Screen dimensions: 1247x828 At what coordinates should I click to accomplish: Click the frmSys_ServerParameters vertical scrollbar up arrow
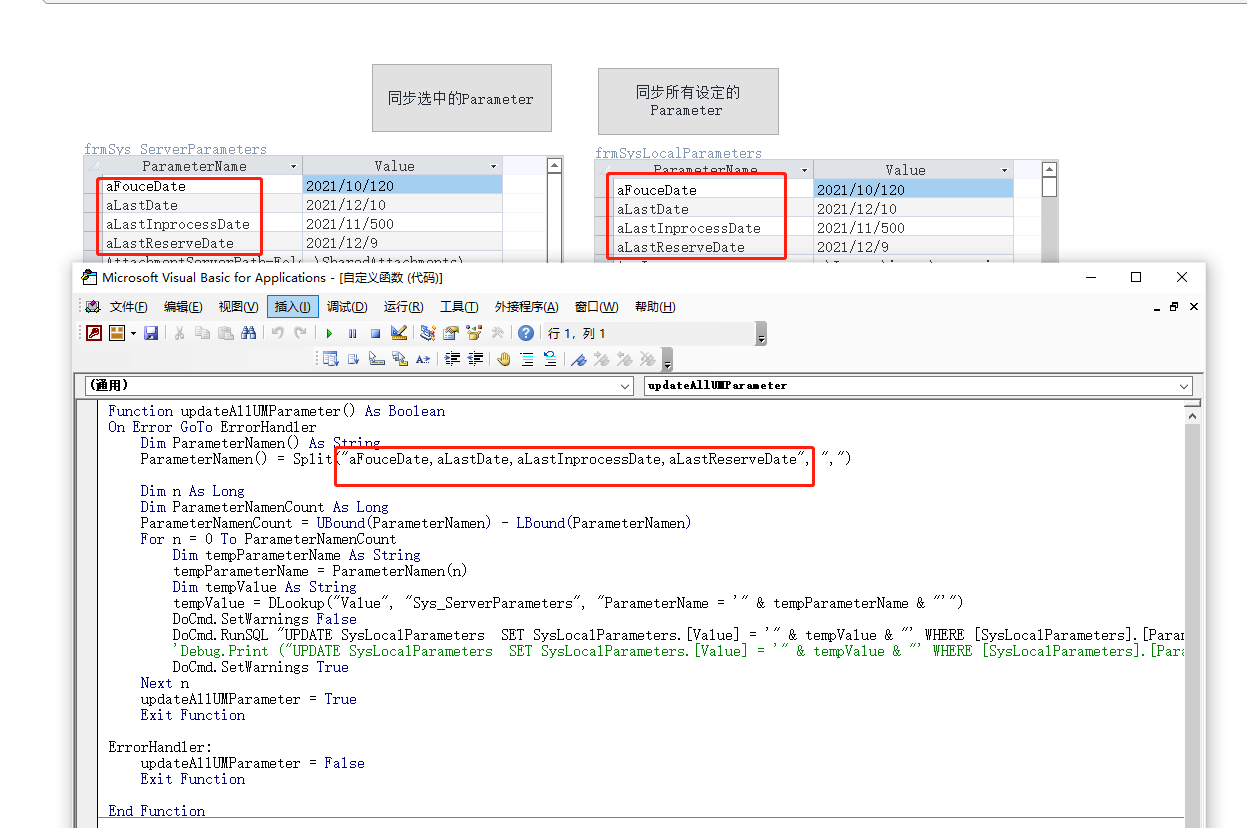553,166
